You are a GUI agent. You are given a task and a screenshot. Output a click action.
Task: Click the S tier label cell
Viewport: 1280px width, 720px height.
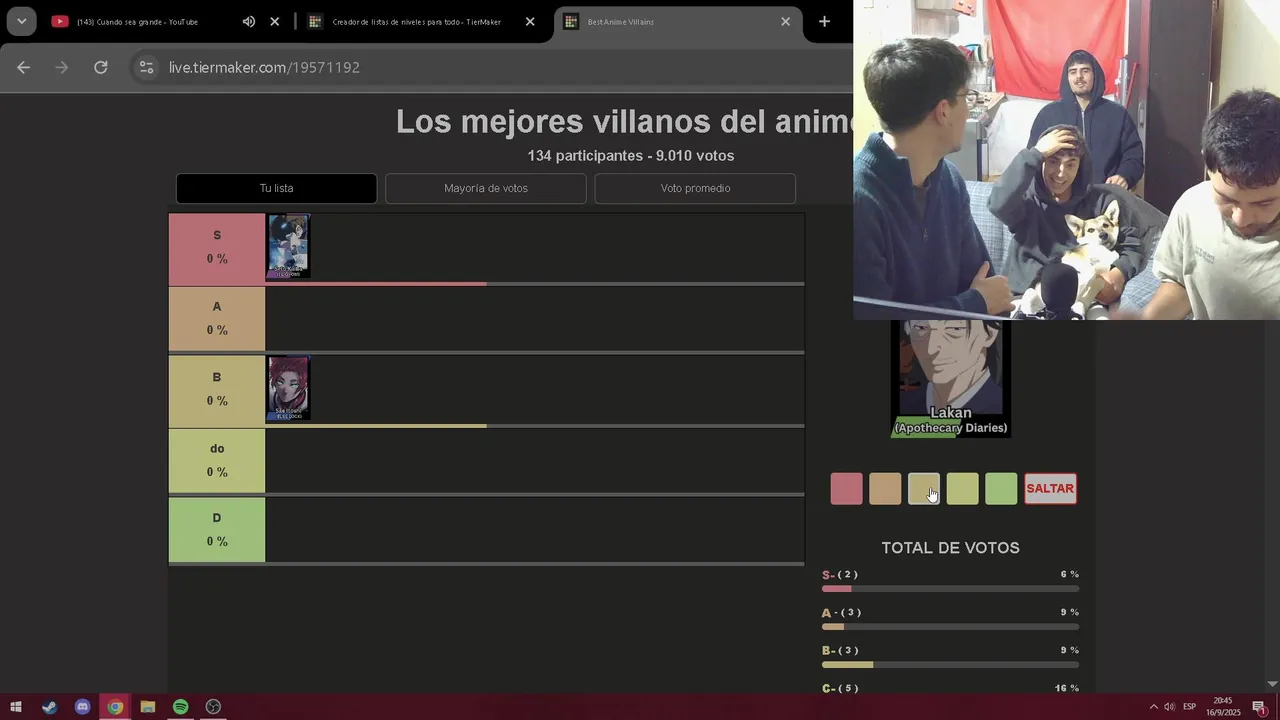pyautogui.click(x=217, y=247)
